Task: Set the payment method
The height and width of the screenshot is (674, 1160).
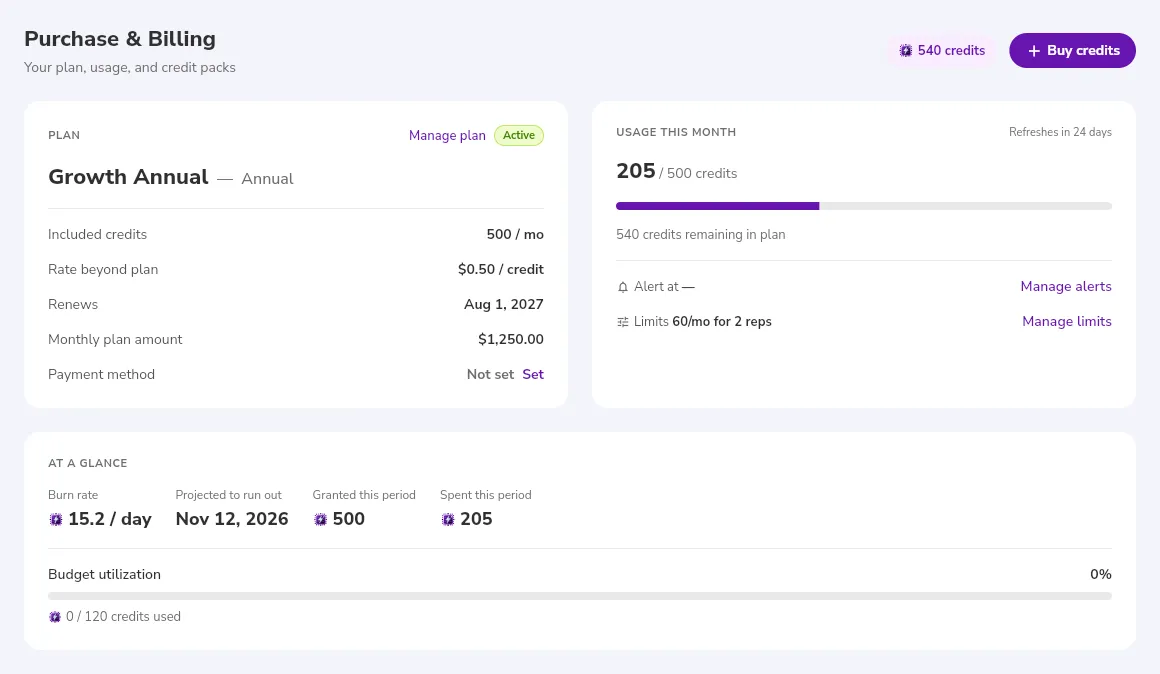Action: pyautogui.click(x=533, y=374)
